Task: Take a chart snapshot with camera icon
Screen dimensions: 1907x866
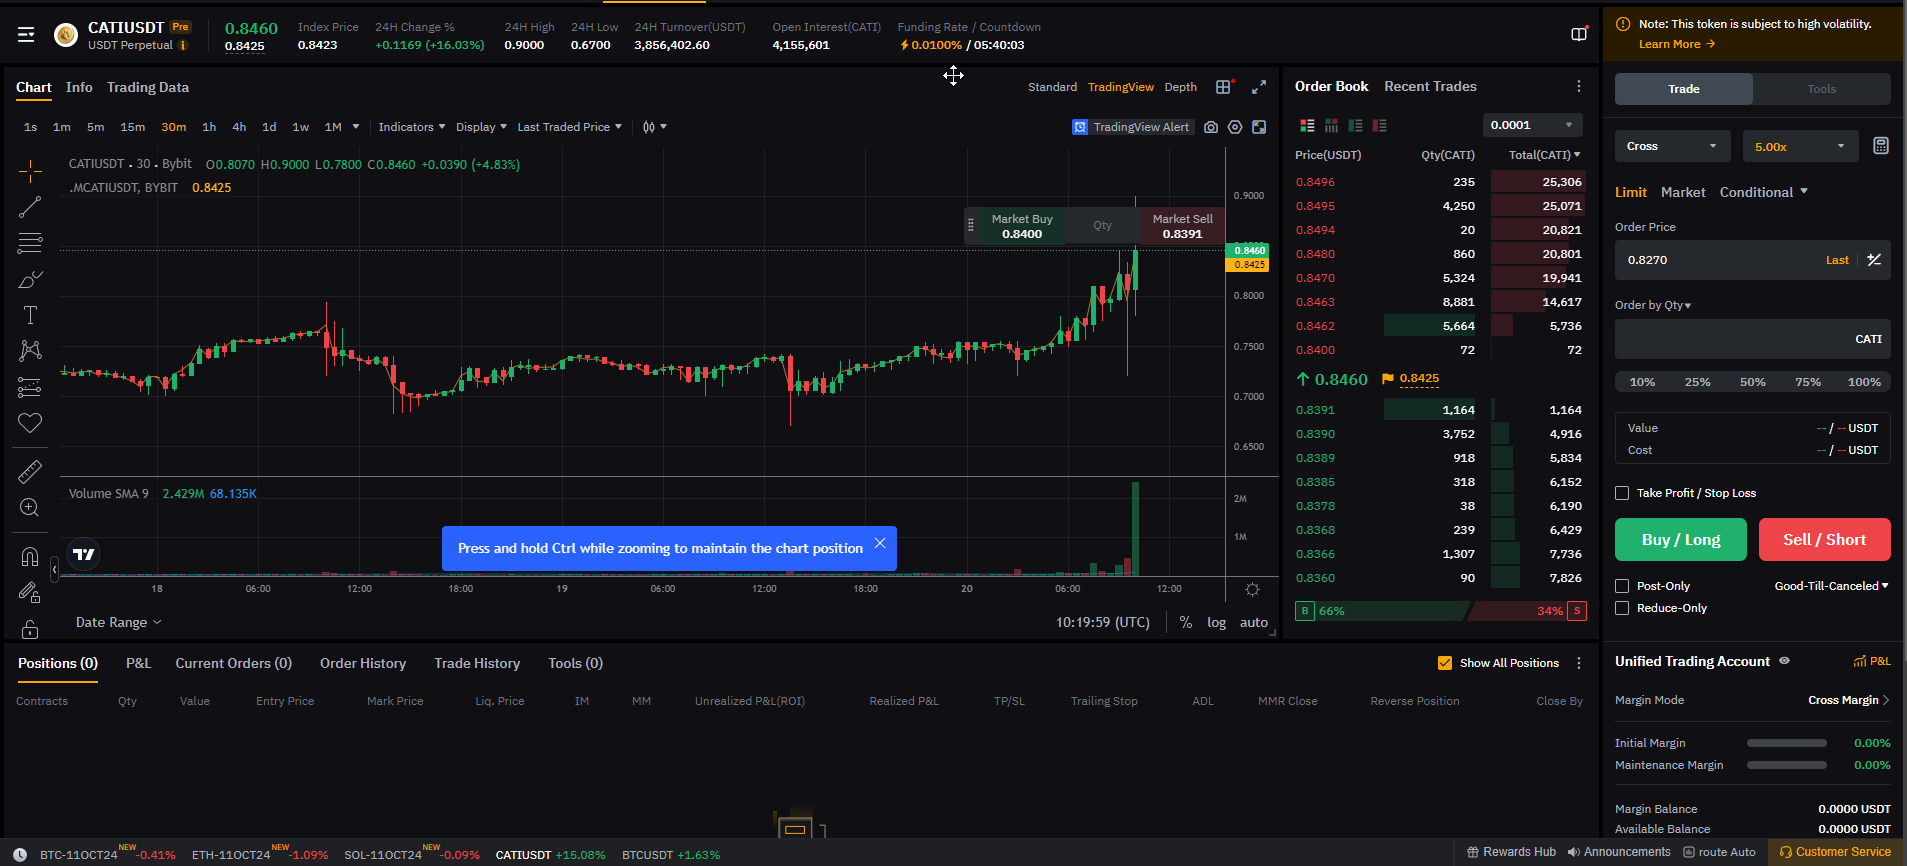Action: click(x=1211, y=127)
